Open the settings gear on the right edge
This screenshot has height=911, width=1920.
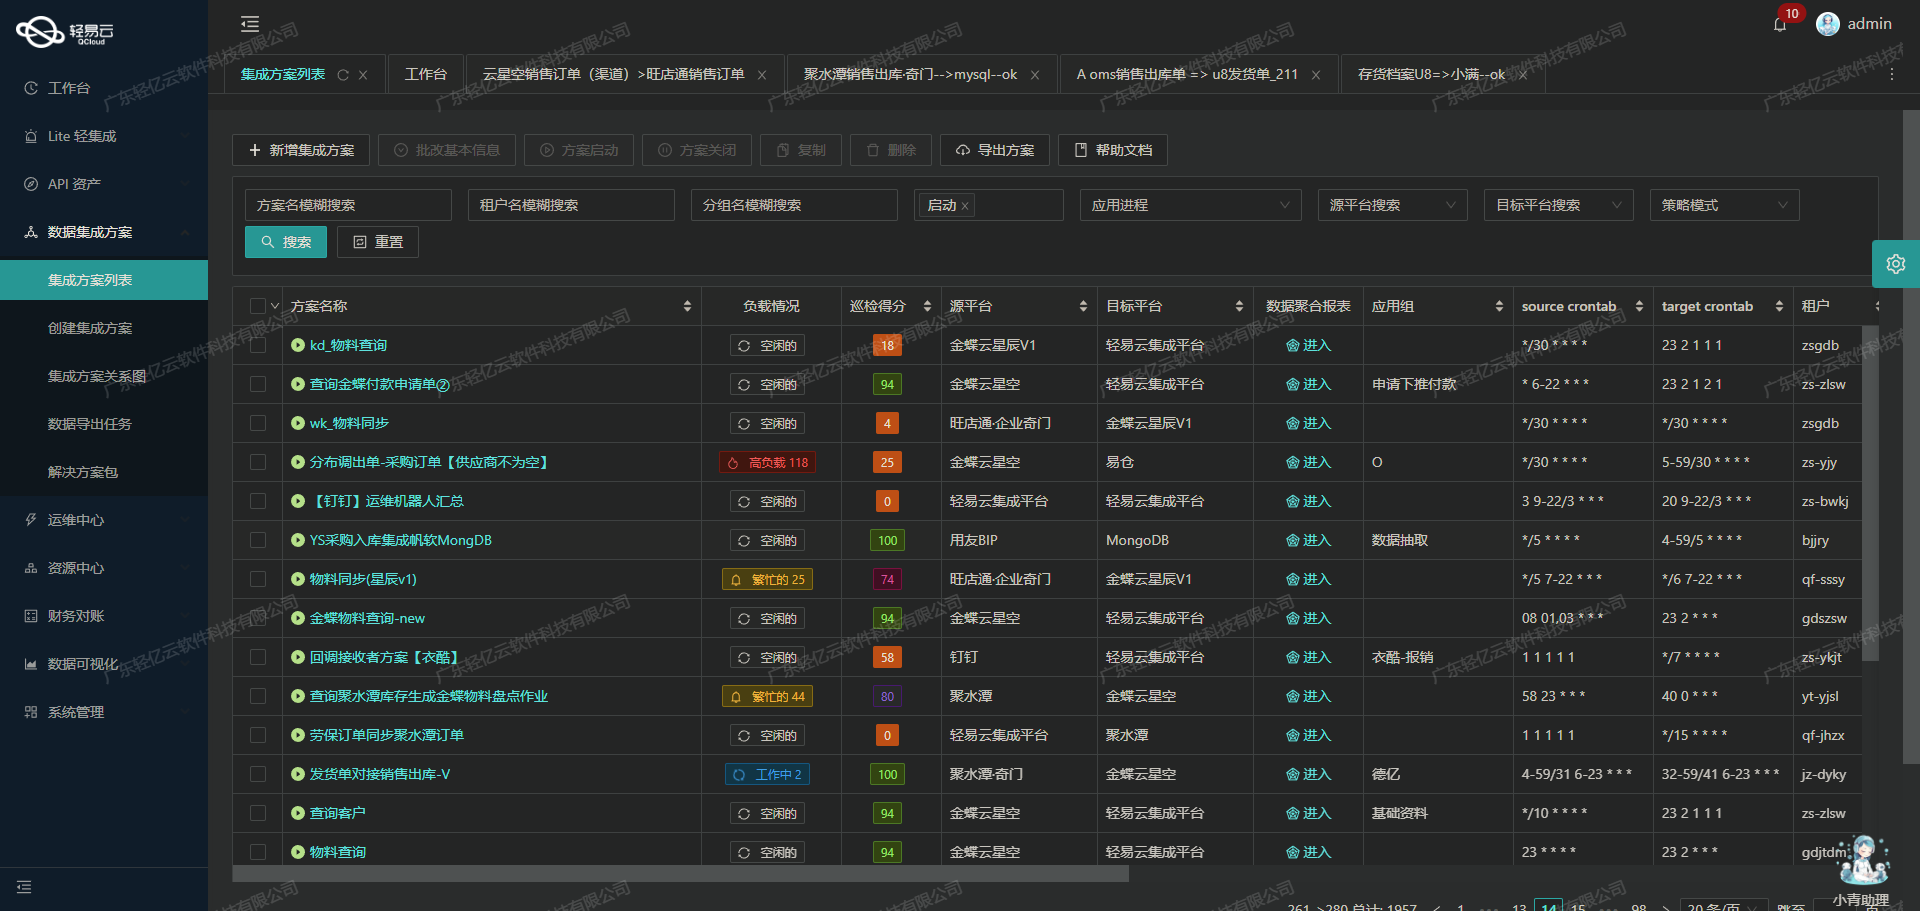[1896, 264]
